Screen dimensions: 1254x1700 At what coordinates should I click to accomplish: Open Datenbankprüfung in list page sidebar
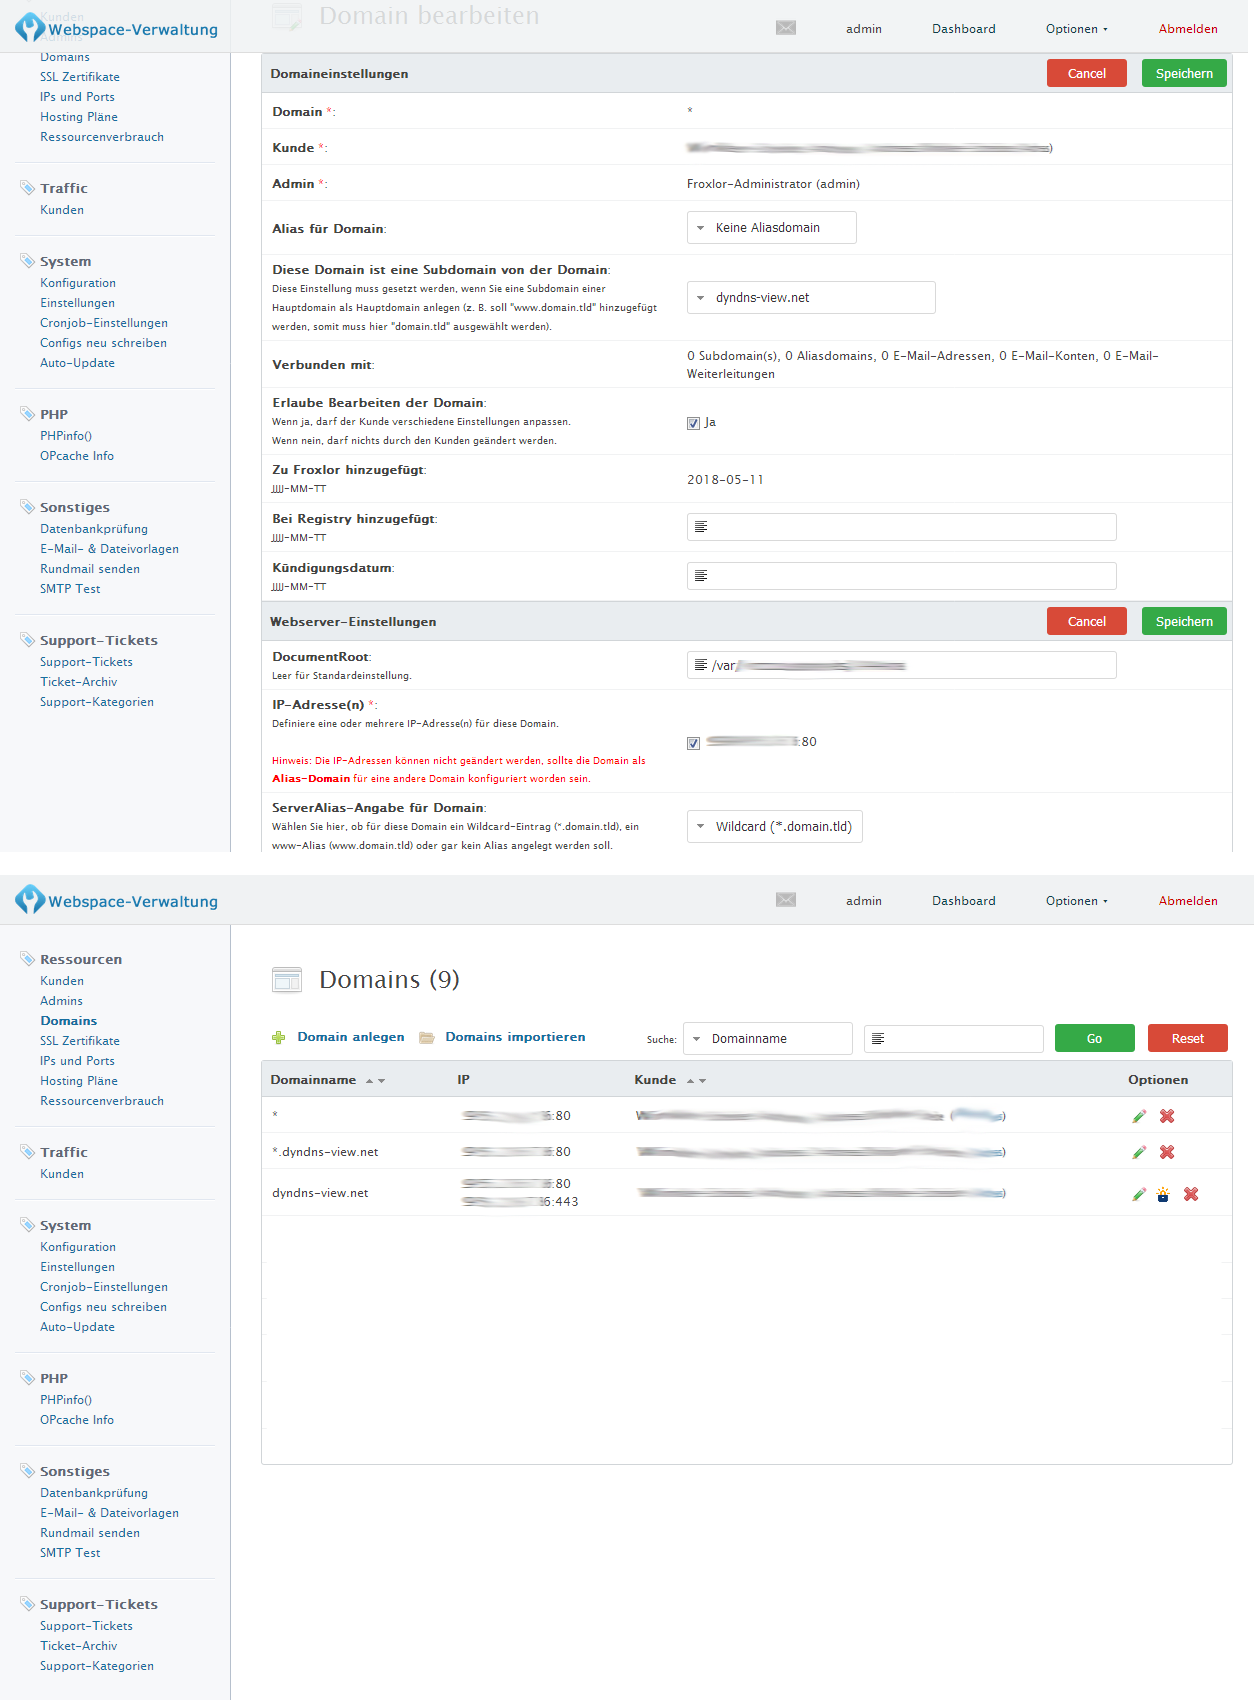(x=94, y=1493)
